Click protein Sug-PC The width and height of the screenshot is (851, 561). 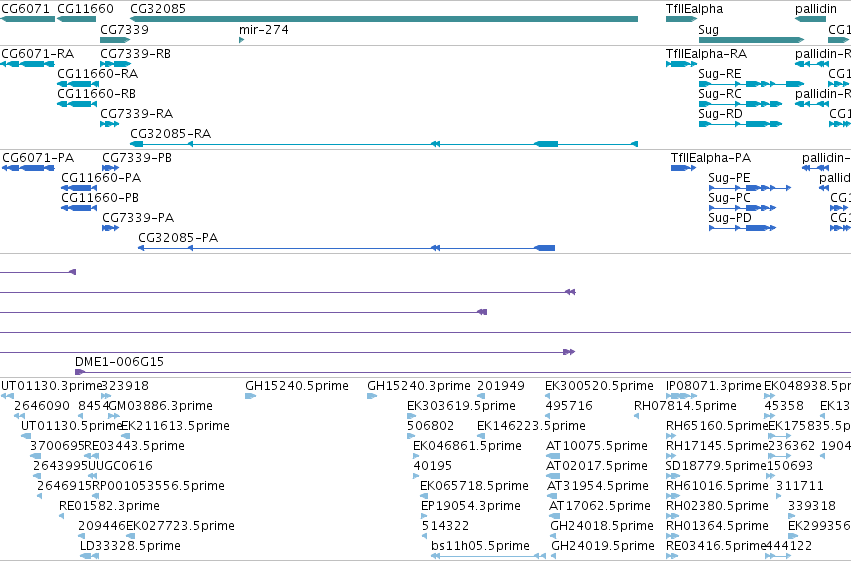[729, 197]
